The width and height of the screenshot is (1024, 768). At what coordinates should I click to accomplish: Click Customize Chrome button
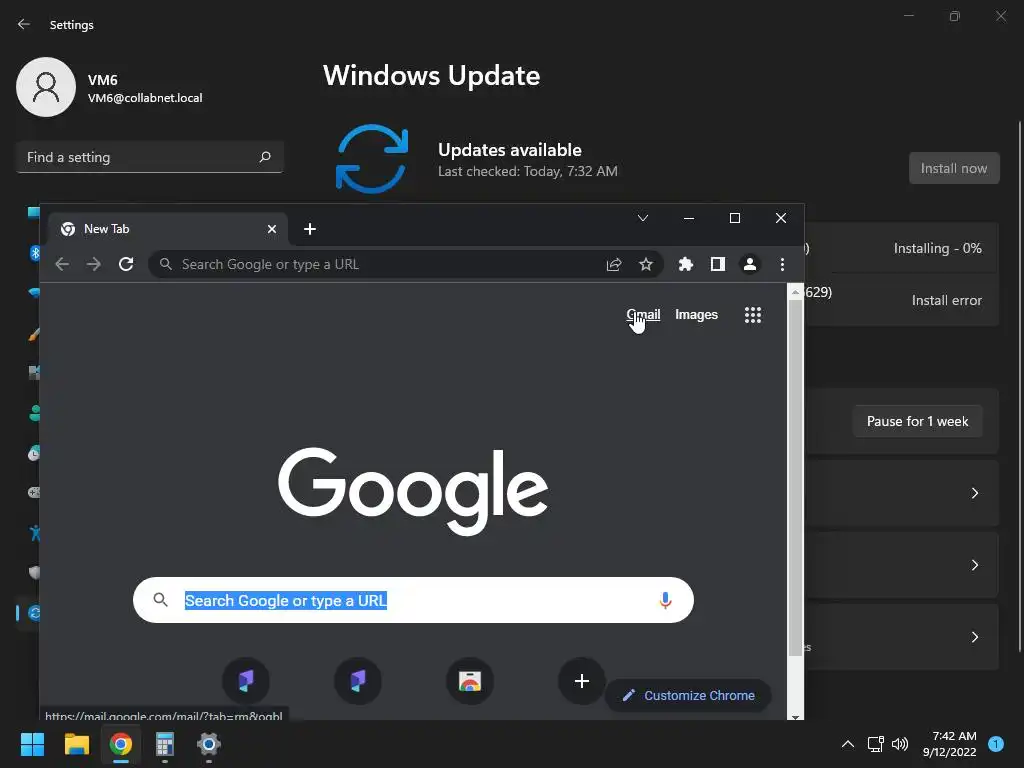click(688, 696)
